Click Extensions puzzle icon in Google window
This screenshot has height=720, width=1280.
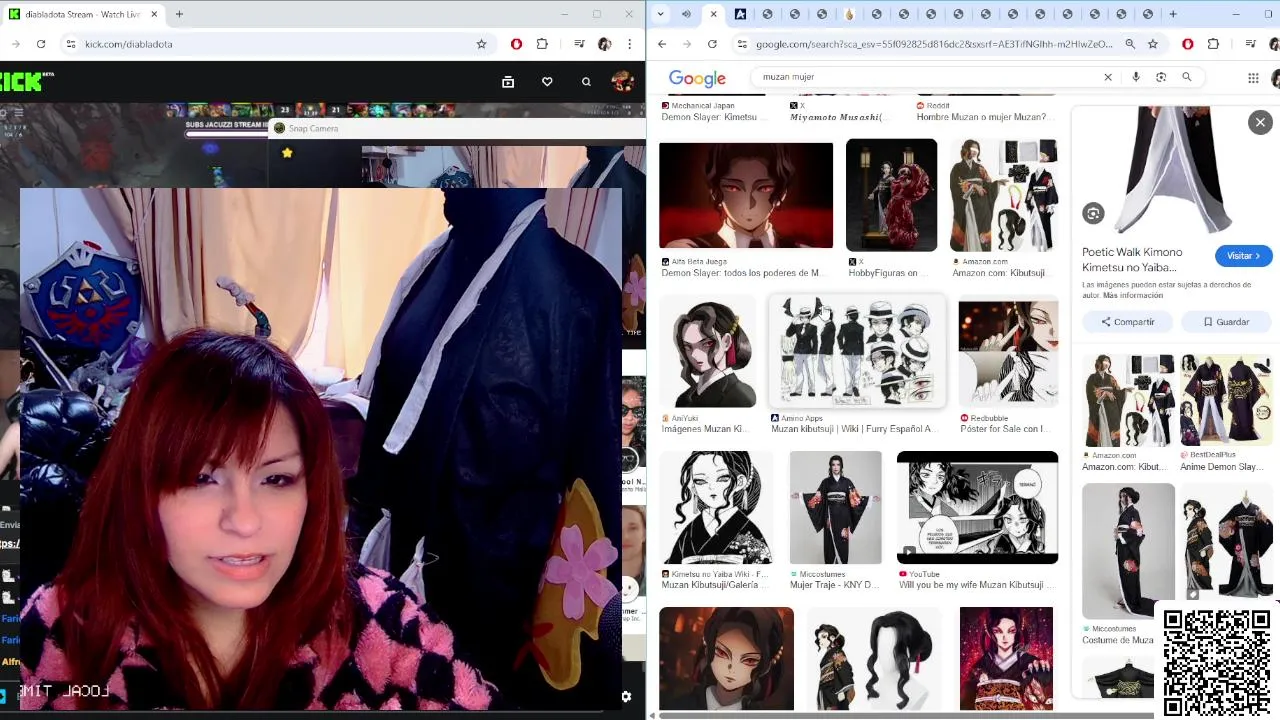click(x=1213, y=44)
